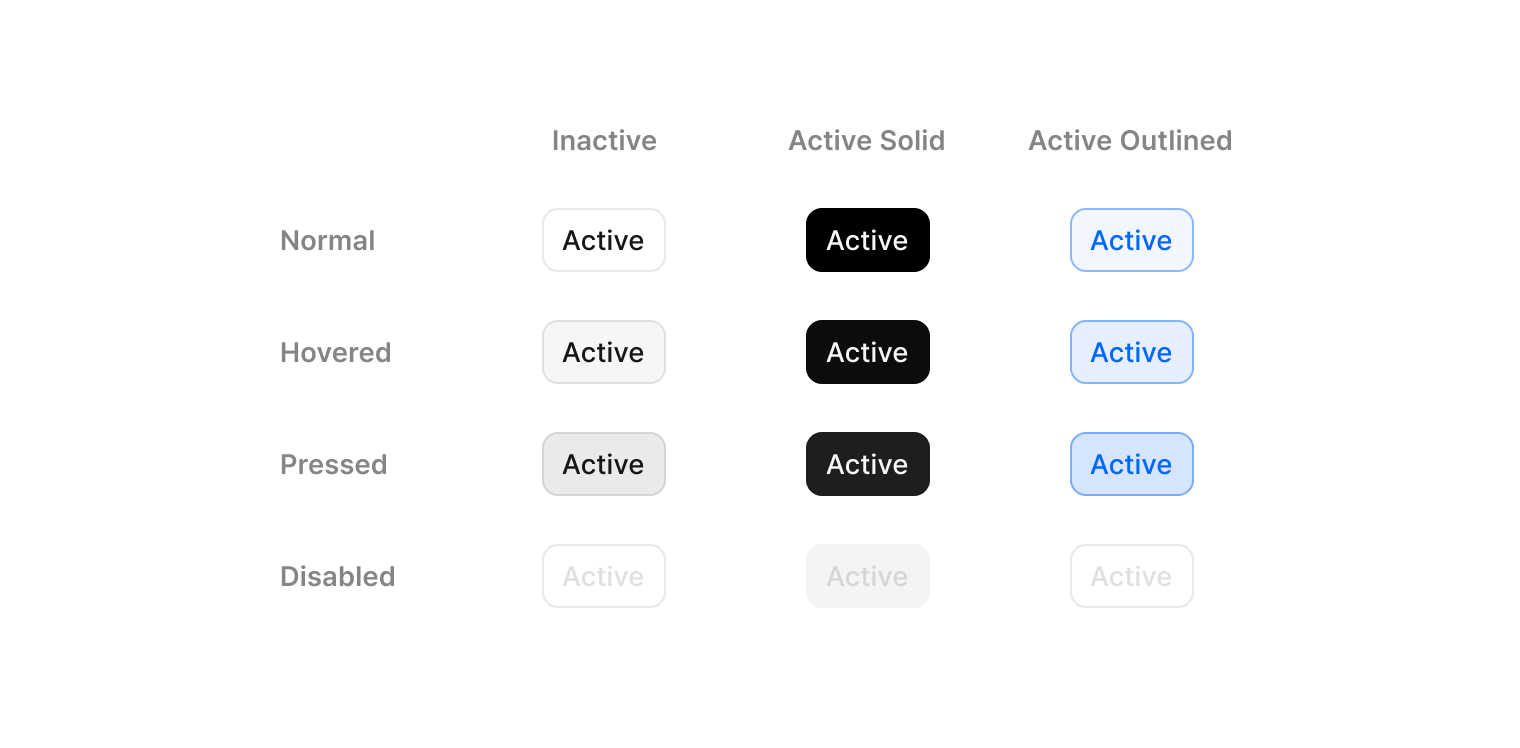Image resolution: width=1520 pixels, height=748 pixels.
Task: Click the Inactive column header
Action: pos(604,141)
